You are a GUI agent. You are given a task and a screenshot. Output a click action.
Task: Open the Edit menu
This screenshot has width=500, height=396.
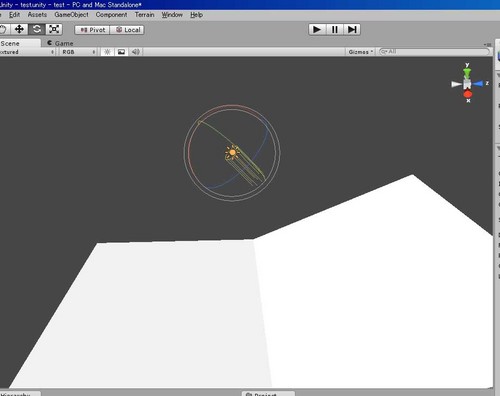click(x=14, y=15)
